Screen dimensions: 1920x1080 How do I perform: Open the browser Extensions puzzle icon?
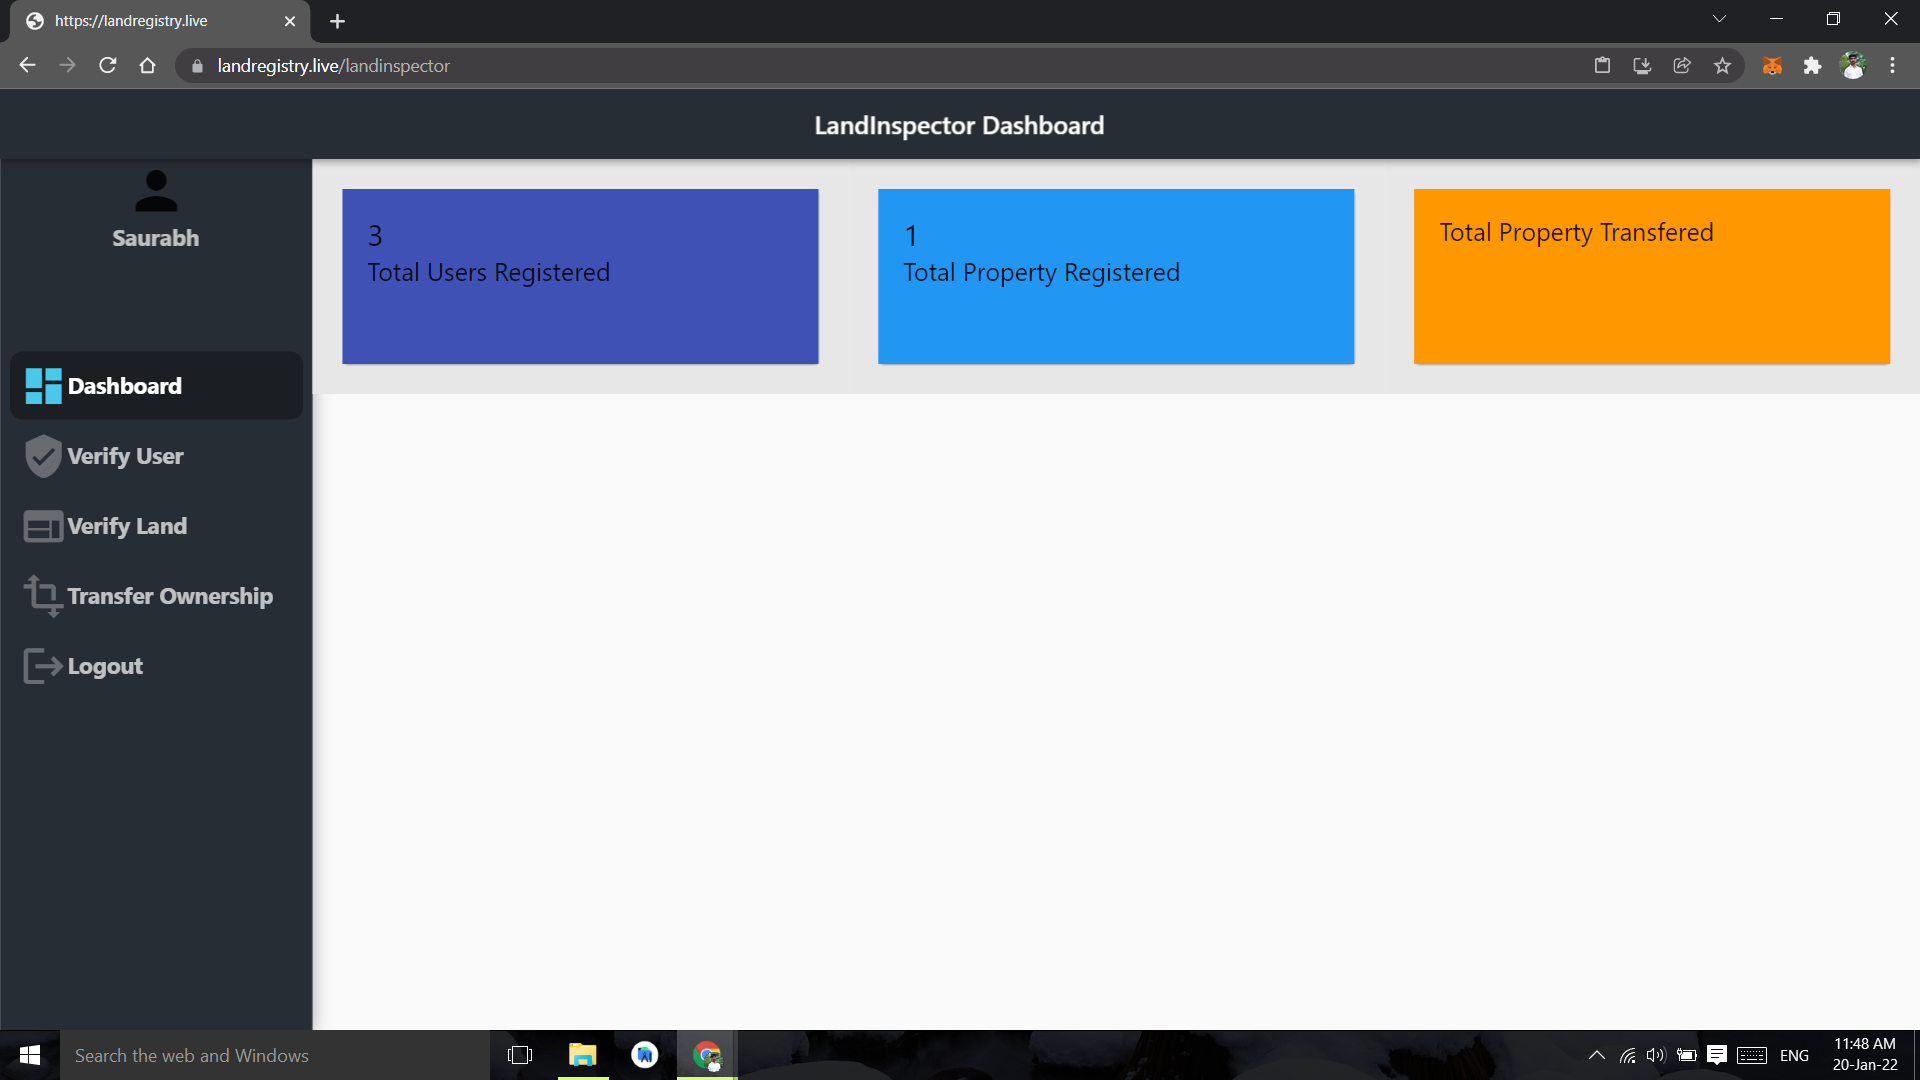click(1812, 66)
